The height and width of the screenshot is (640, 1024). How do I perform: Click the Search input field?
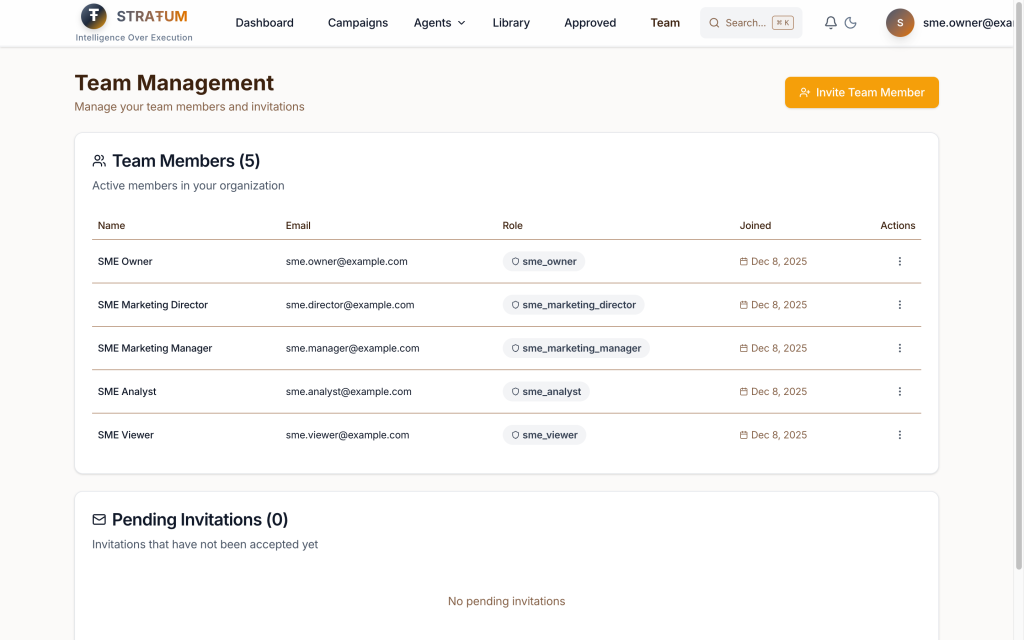pos(750,23)
